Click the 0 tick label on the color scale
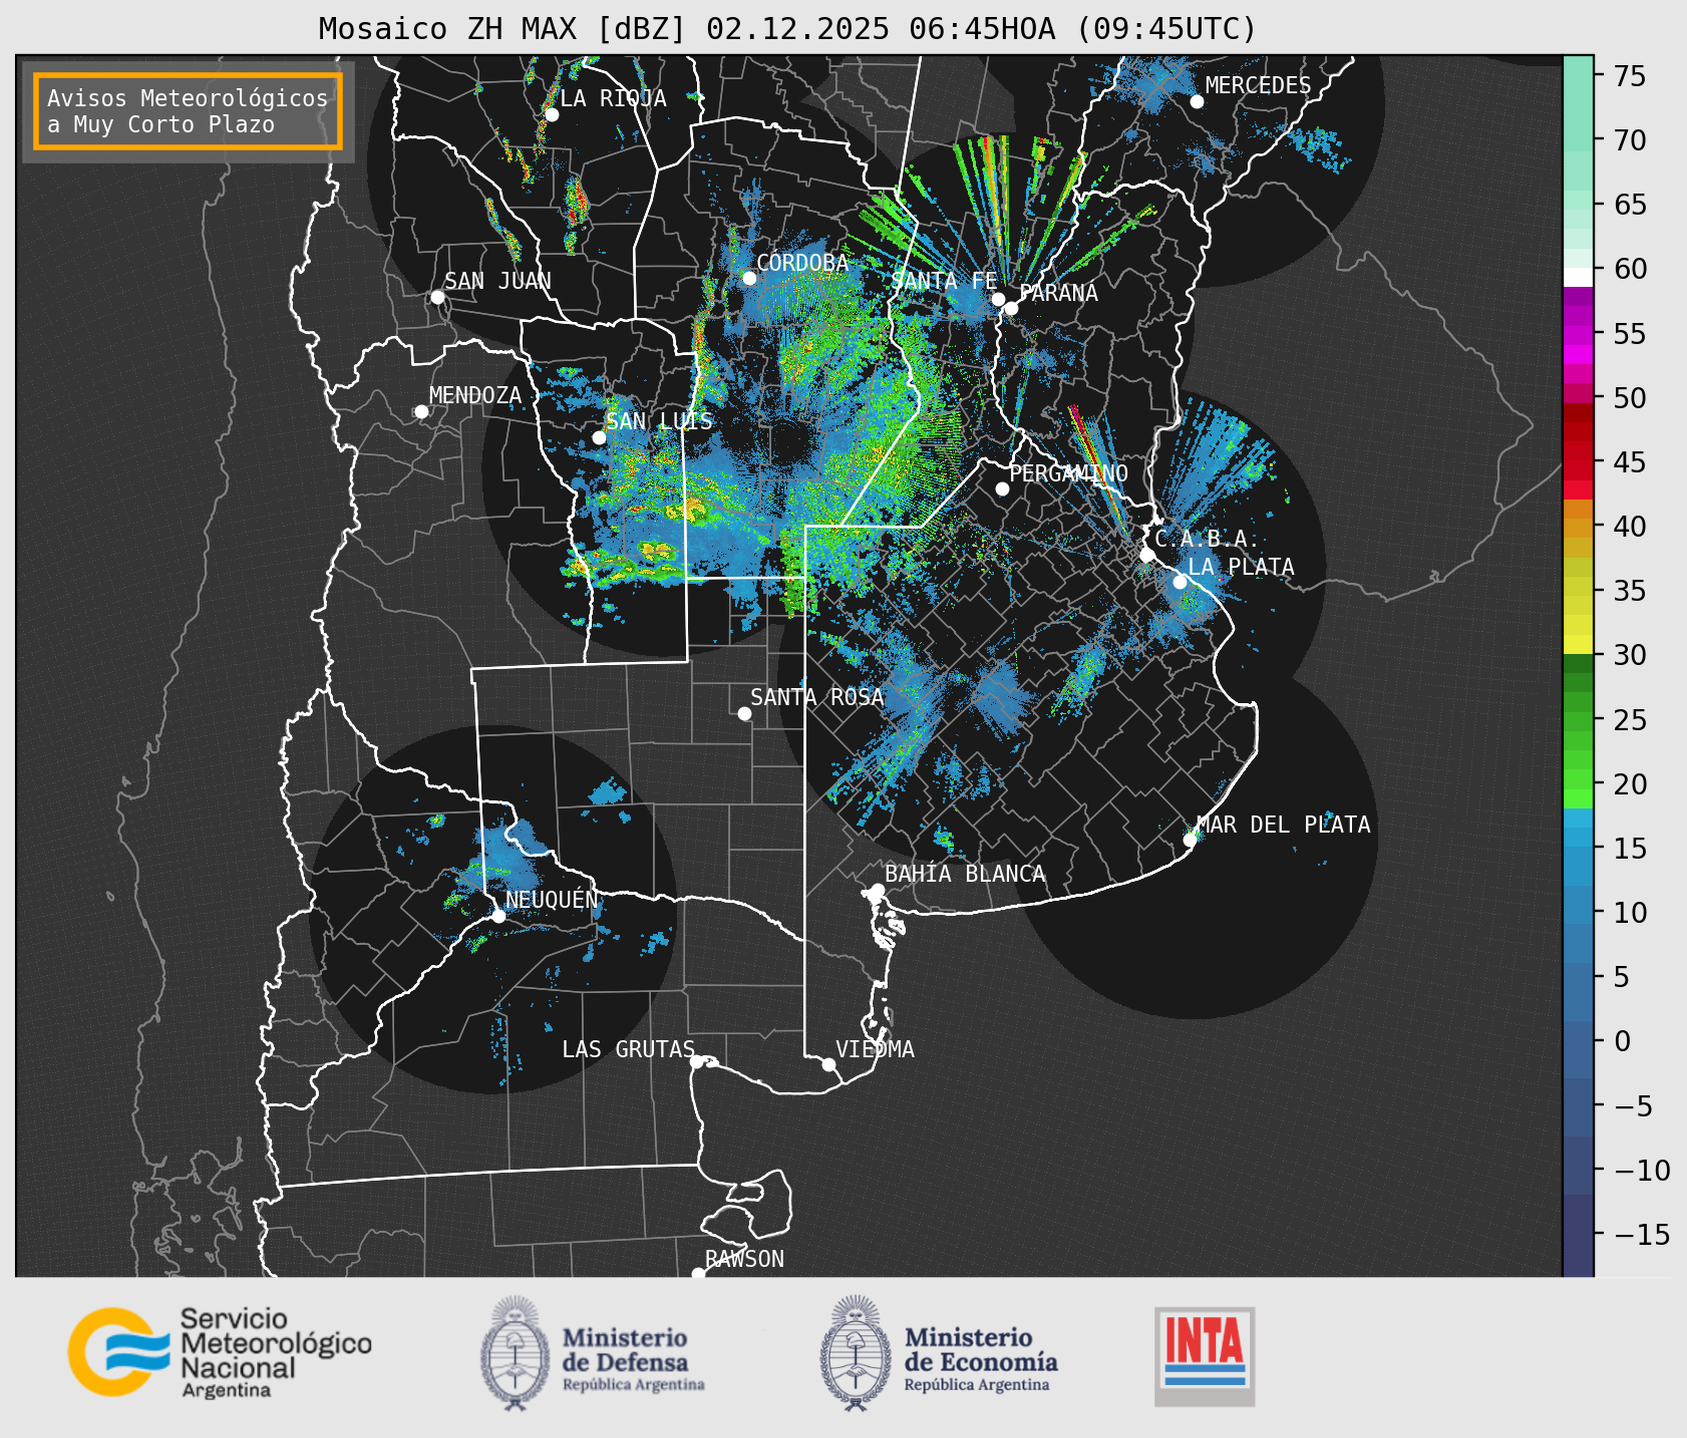The width and height of the screenshot is (1687, 1438). pos(1622,1041)
